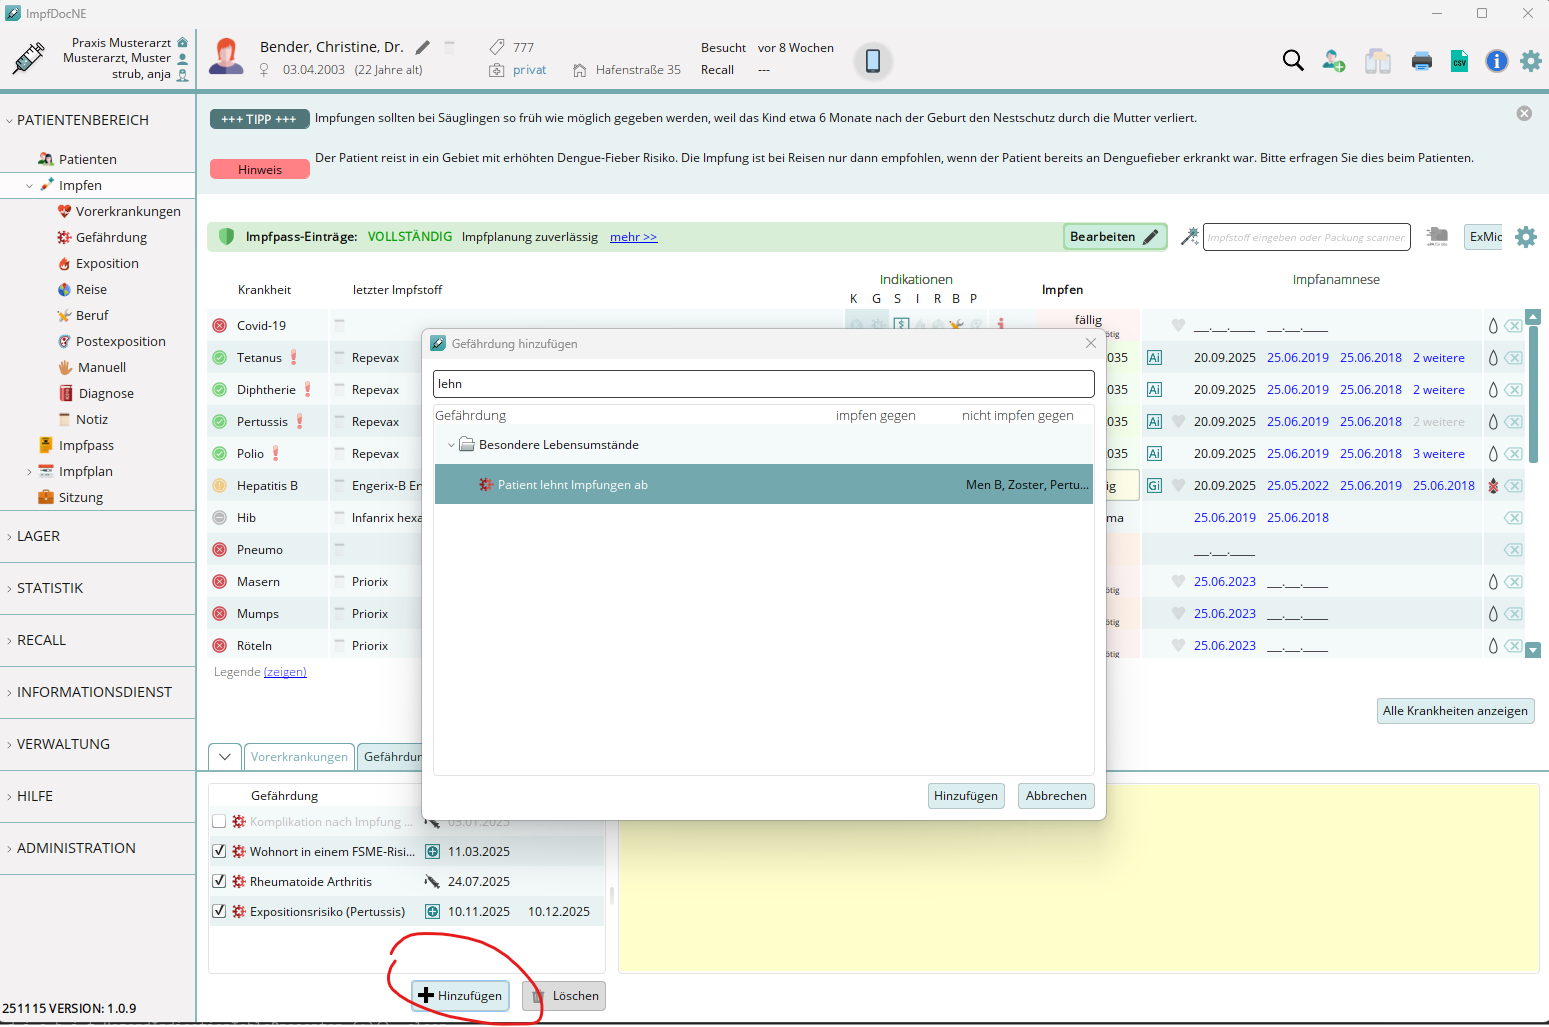Click the blue info icon

pos(1496,61)
